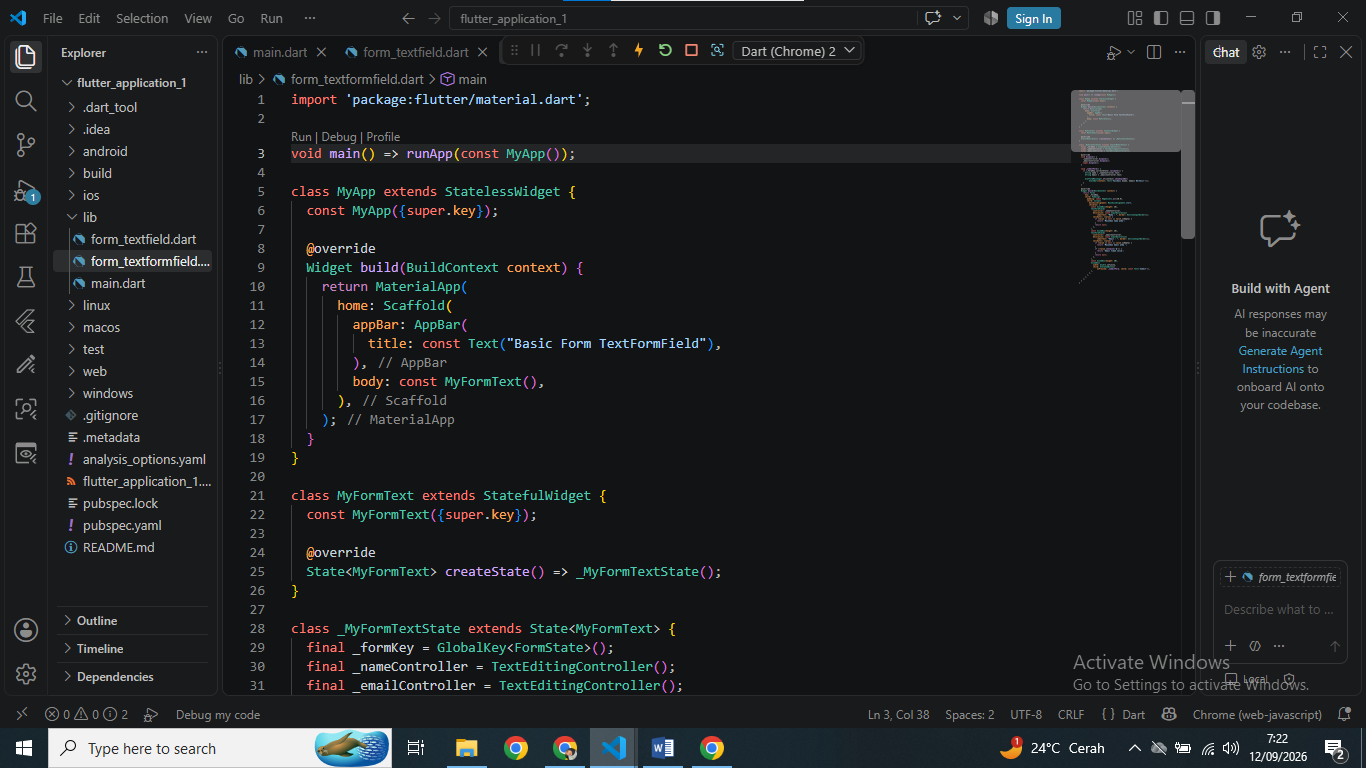Split the editor to the right
The width and height of the screenshot is (1366, 768).
pos(1154,52)
